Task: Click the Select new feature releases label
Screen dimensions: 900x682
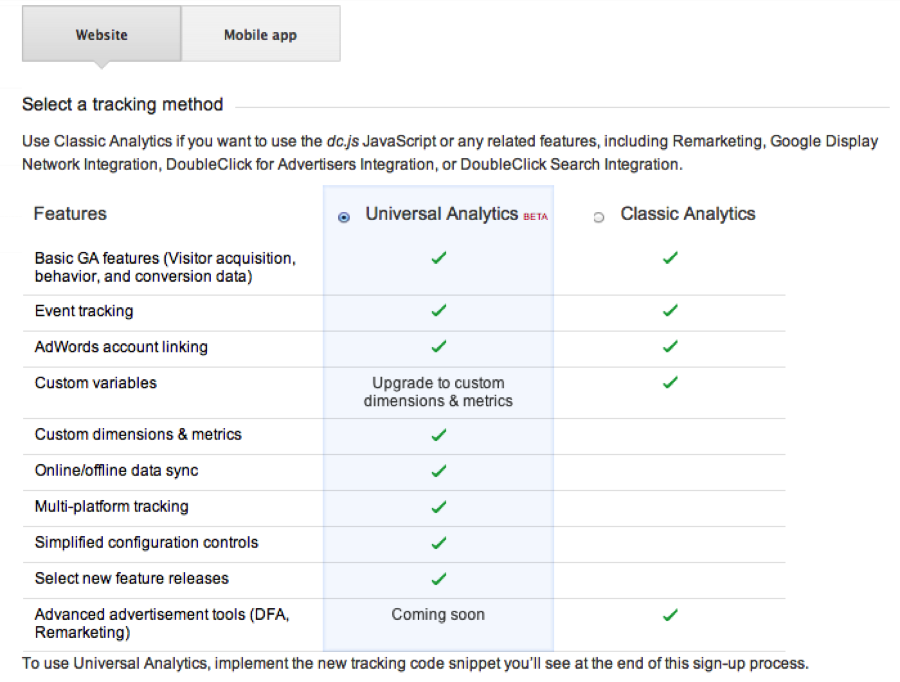Action: tap(131, 578)
